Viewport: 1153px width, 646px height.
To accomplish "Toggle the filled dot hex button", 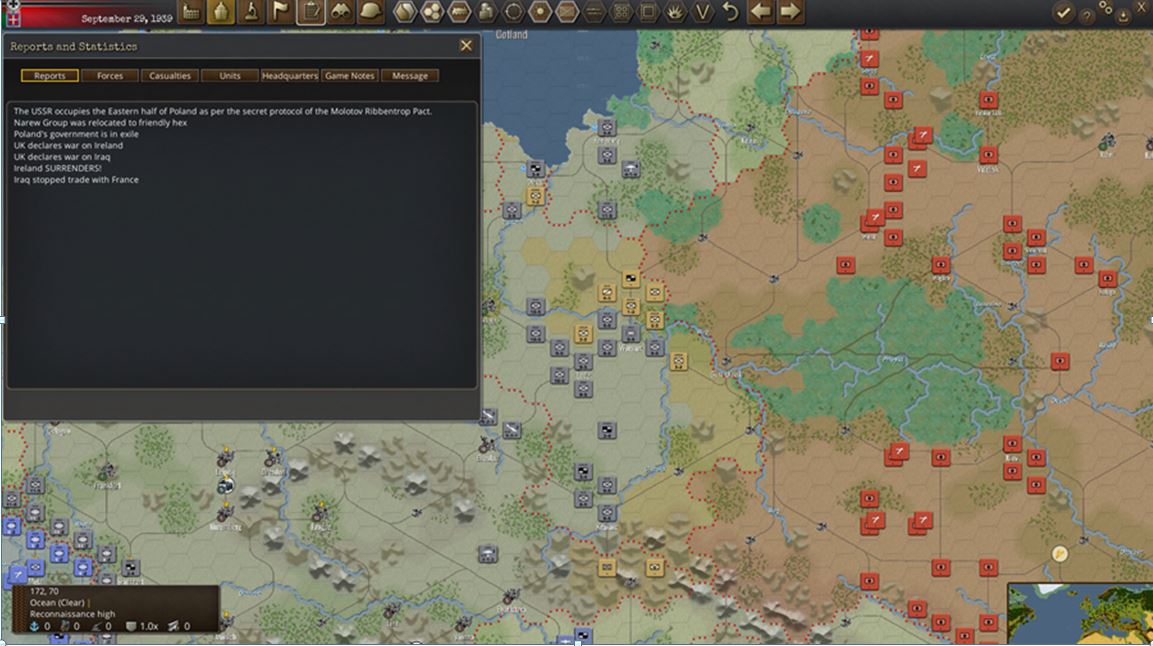I will (540, 12).
